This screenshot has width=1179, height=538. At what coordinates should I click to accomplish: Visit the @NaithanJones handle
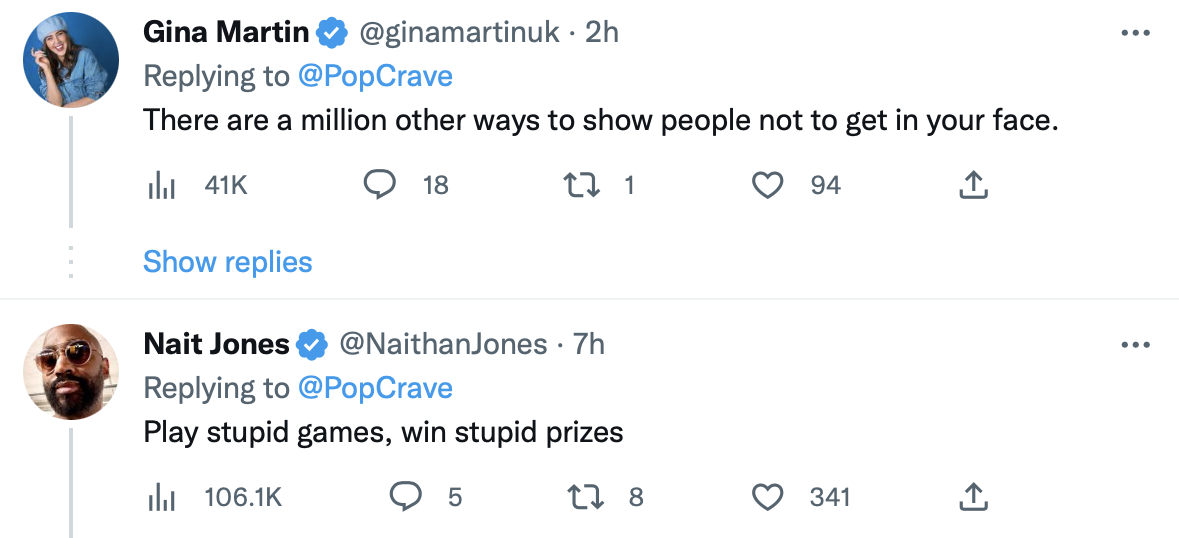tap(443, 345)
